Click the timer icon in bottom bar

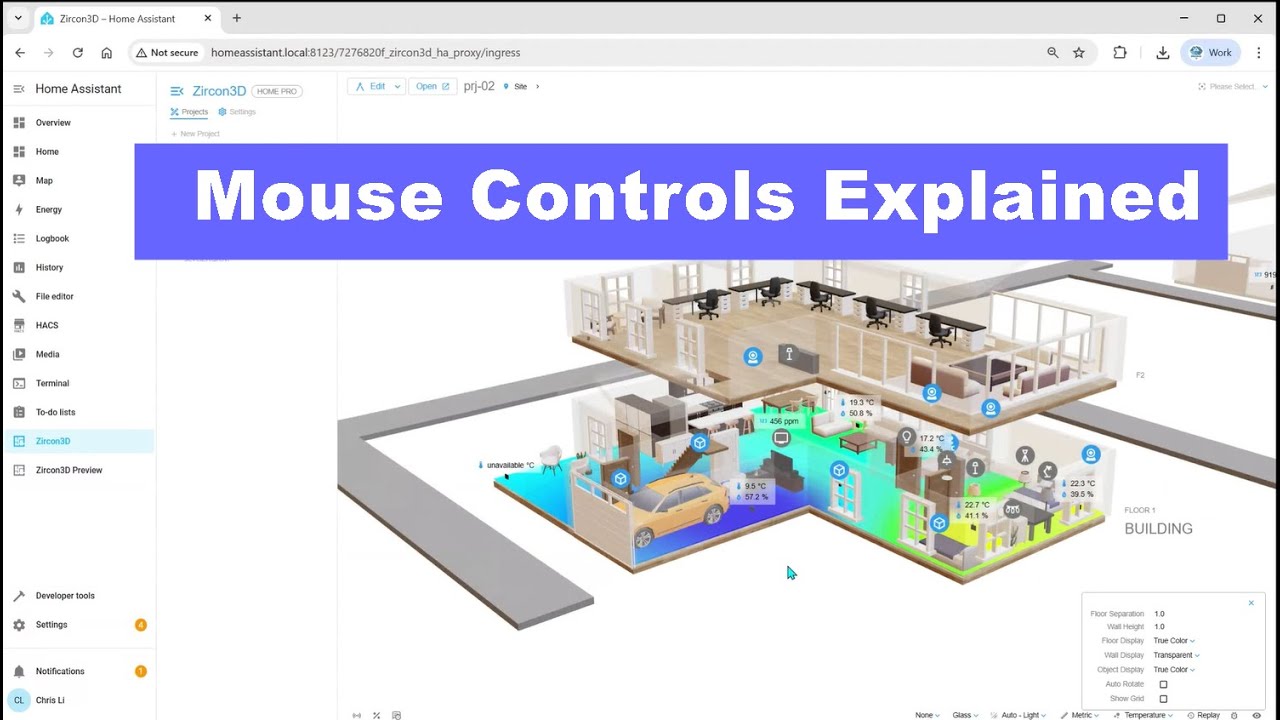point(1235,715)
